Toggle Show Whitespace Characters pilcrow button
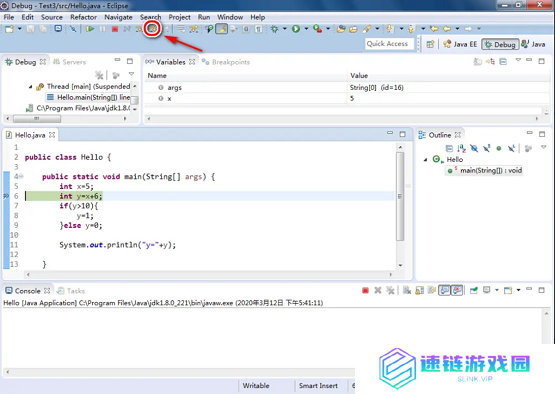 click(259, 29)
